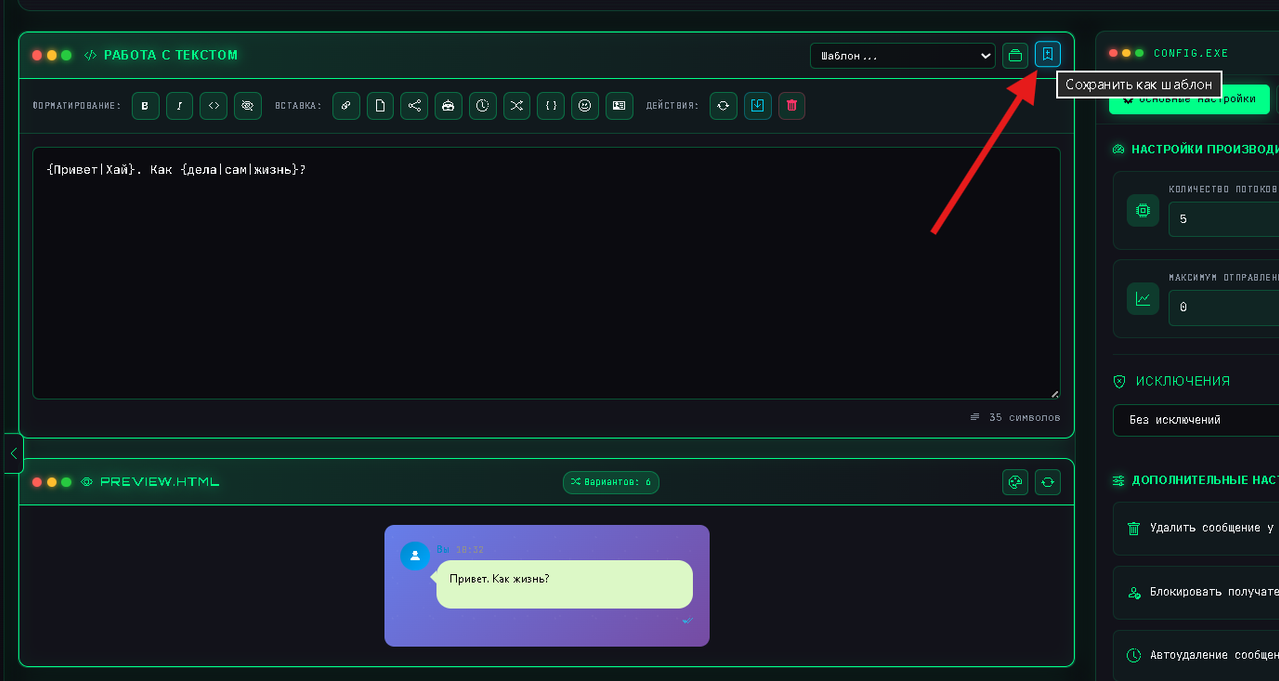
Task: Edit the max sends field with value 0
Action: point(1224,307)
